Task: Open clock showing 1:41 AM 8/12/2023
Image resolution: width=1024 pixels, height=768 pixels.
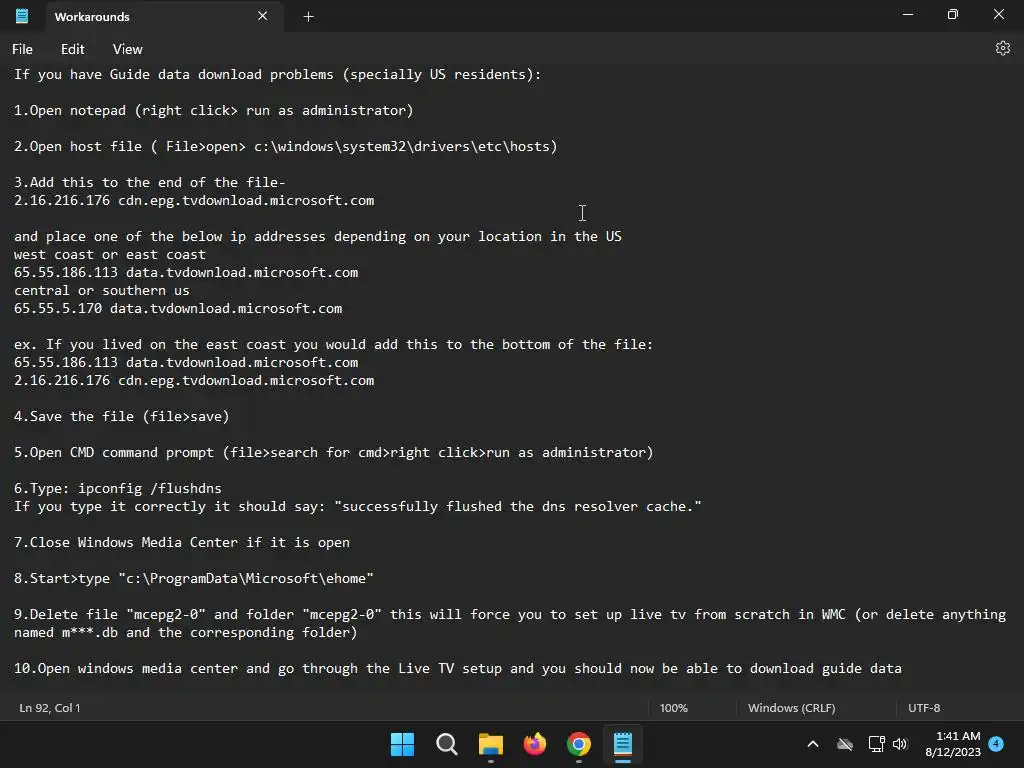Action: 953,744
